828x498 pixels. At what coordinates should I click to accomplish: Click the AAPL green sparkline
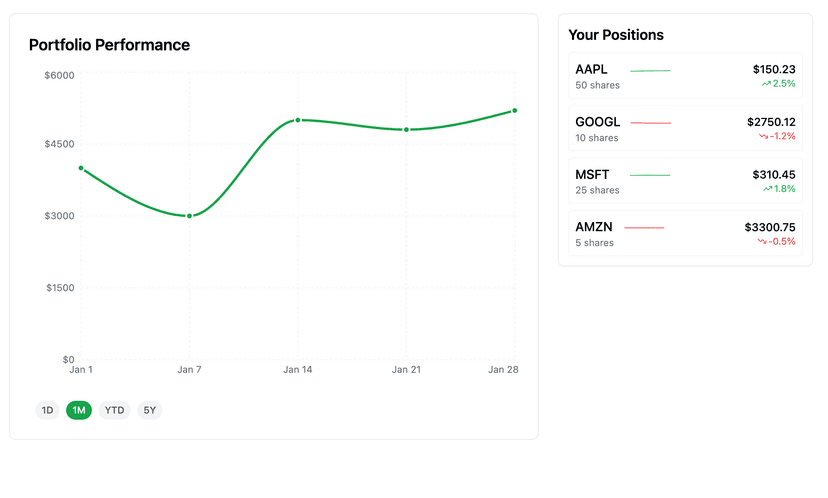point(650,71)
